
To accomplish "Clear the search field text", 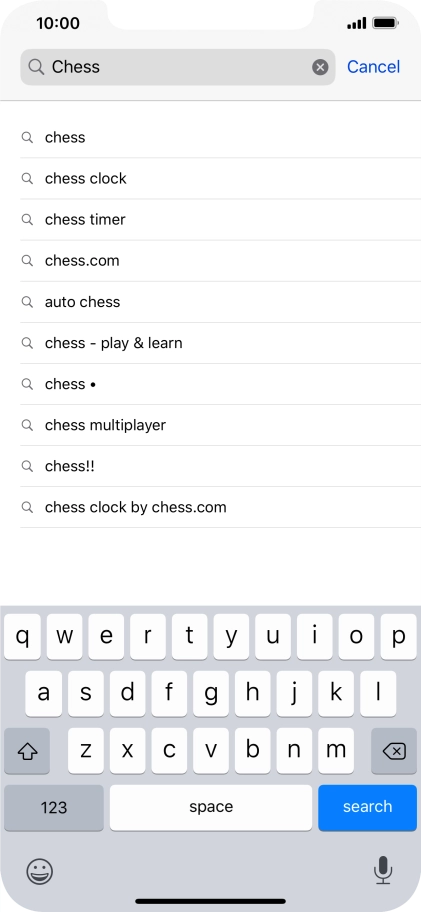I will click(x=320, y=67).
